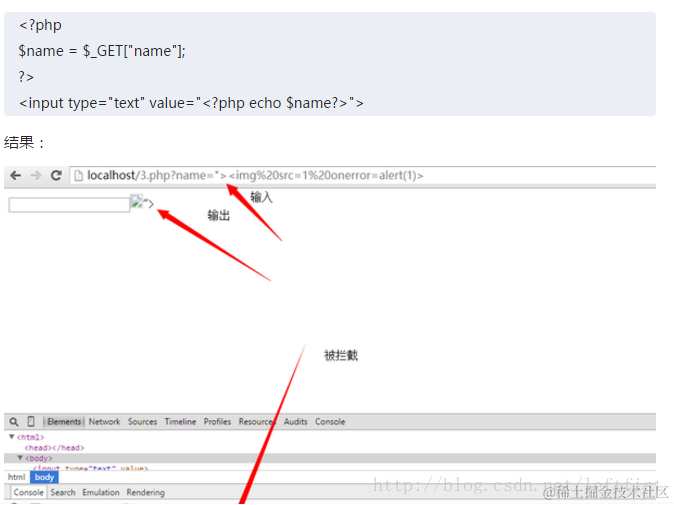Collapse the body node triangle
Image resolution: width=674 pixels, height=505 pixels.
20,458
